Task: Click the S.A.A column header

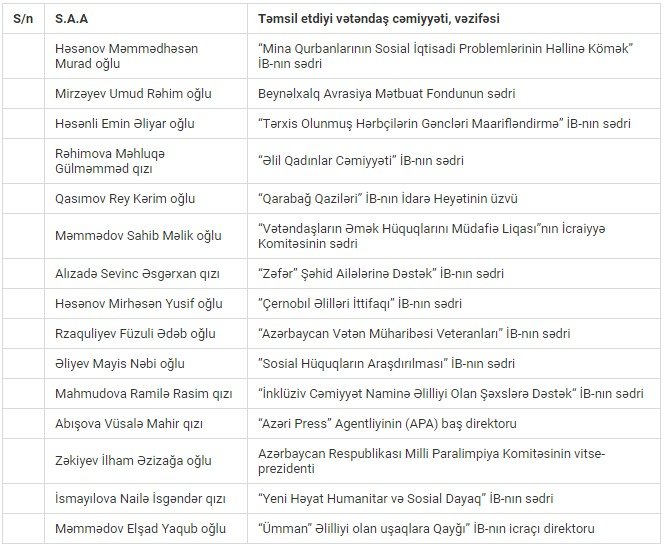Action: (76, 19)
